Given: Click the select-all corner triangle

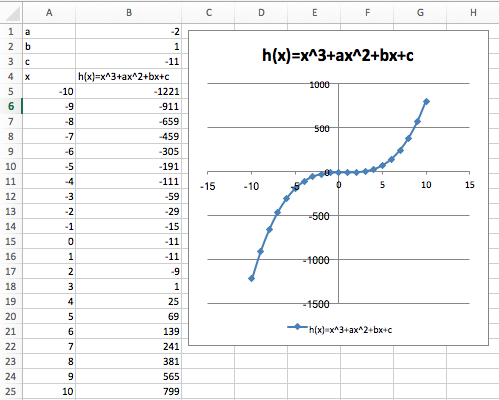Looking at the screenshot, I should tap(12, 13).
